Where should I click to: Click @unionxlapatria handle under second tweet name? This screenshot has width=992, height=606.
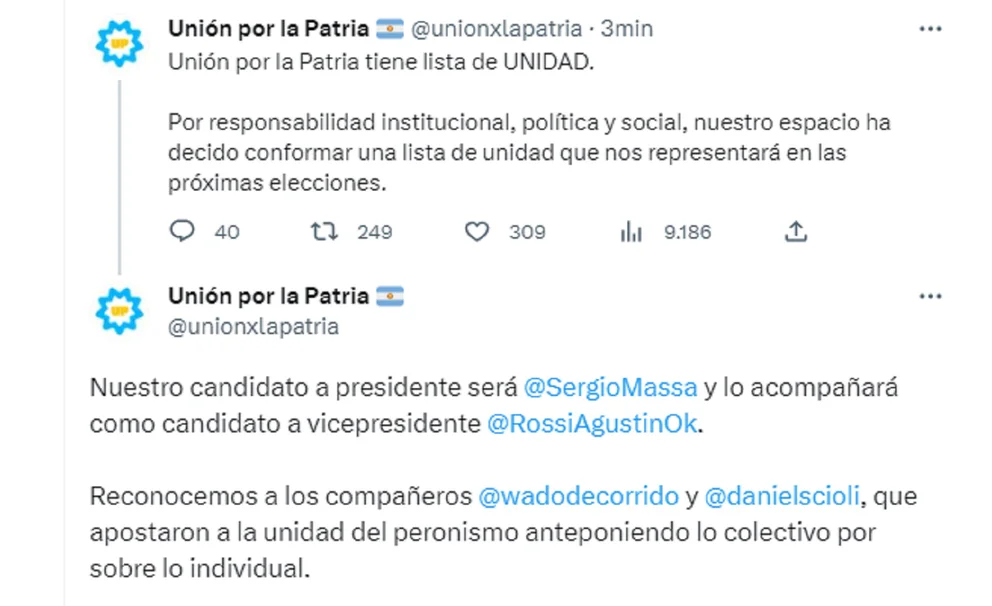[x=252, y=326]
